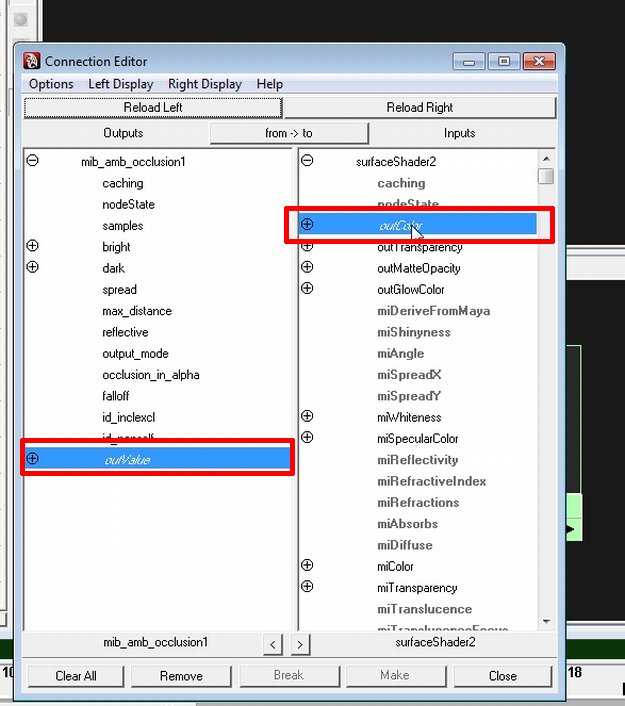Select the miDiffuse attribute
Viewport: 625px width, 706px height.
tap(405, 545)
